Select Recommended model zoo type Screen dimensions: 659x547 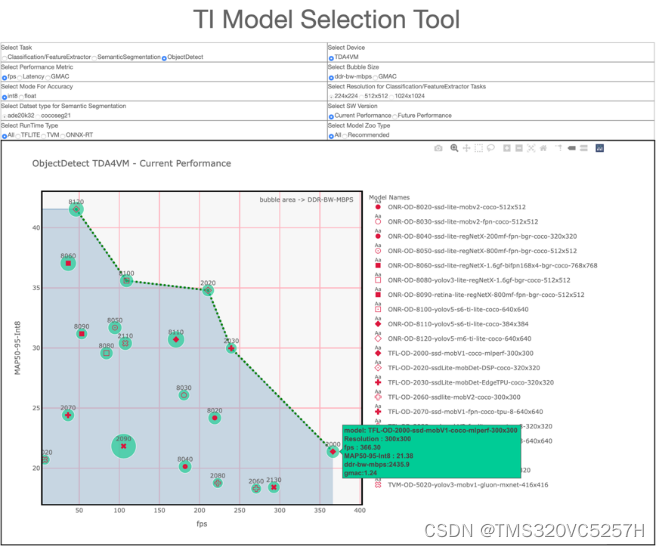344,136
